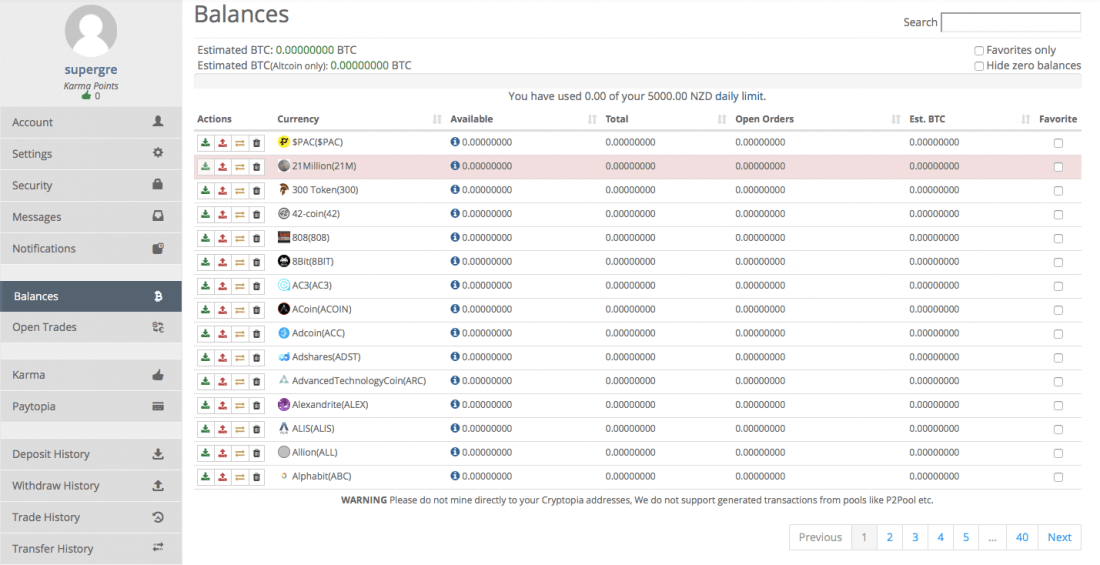
Task: Open Withdraw History in sidebar
Action: coord(90,486)
